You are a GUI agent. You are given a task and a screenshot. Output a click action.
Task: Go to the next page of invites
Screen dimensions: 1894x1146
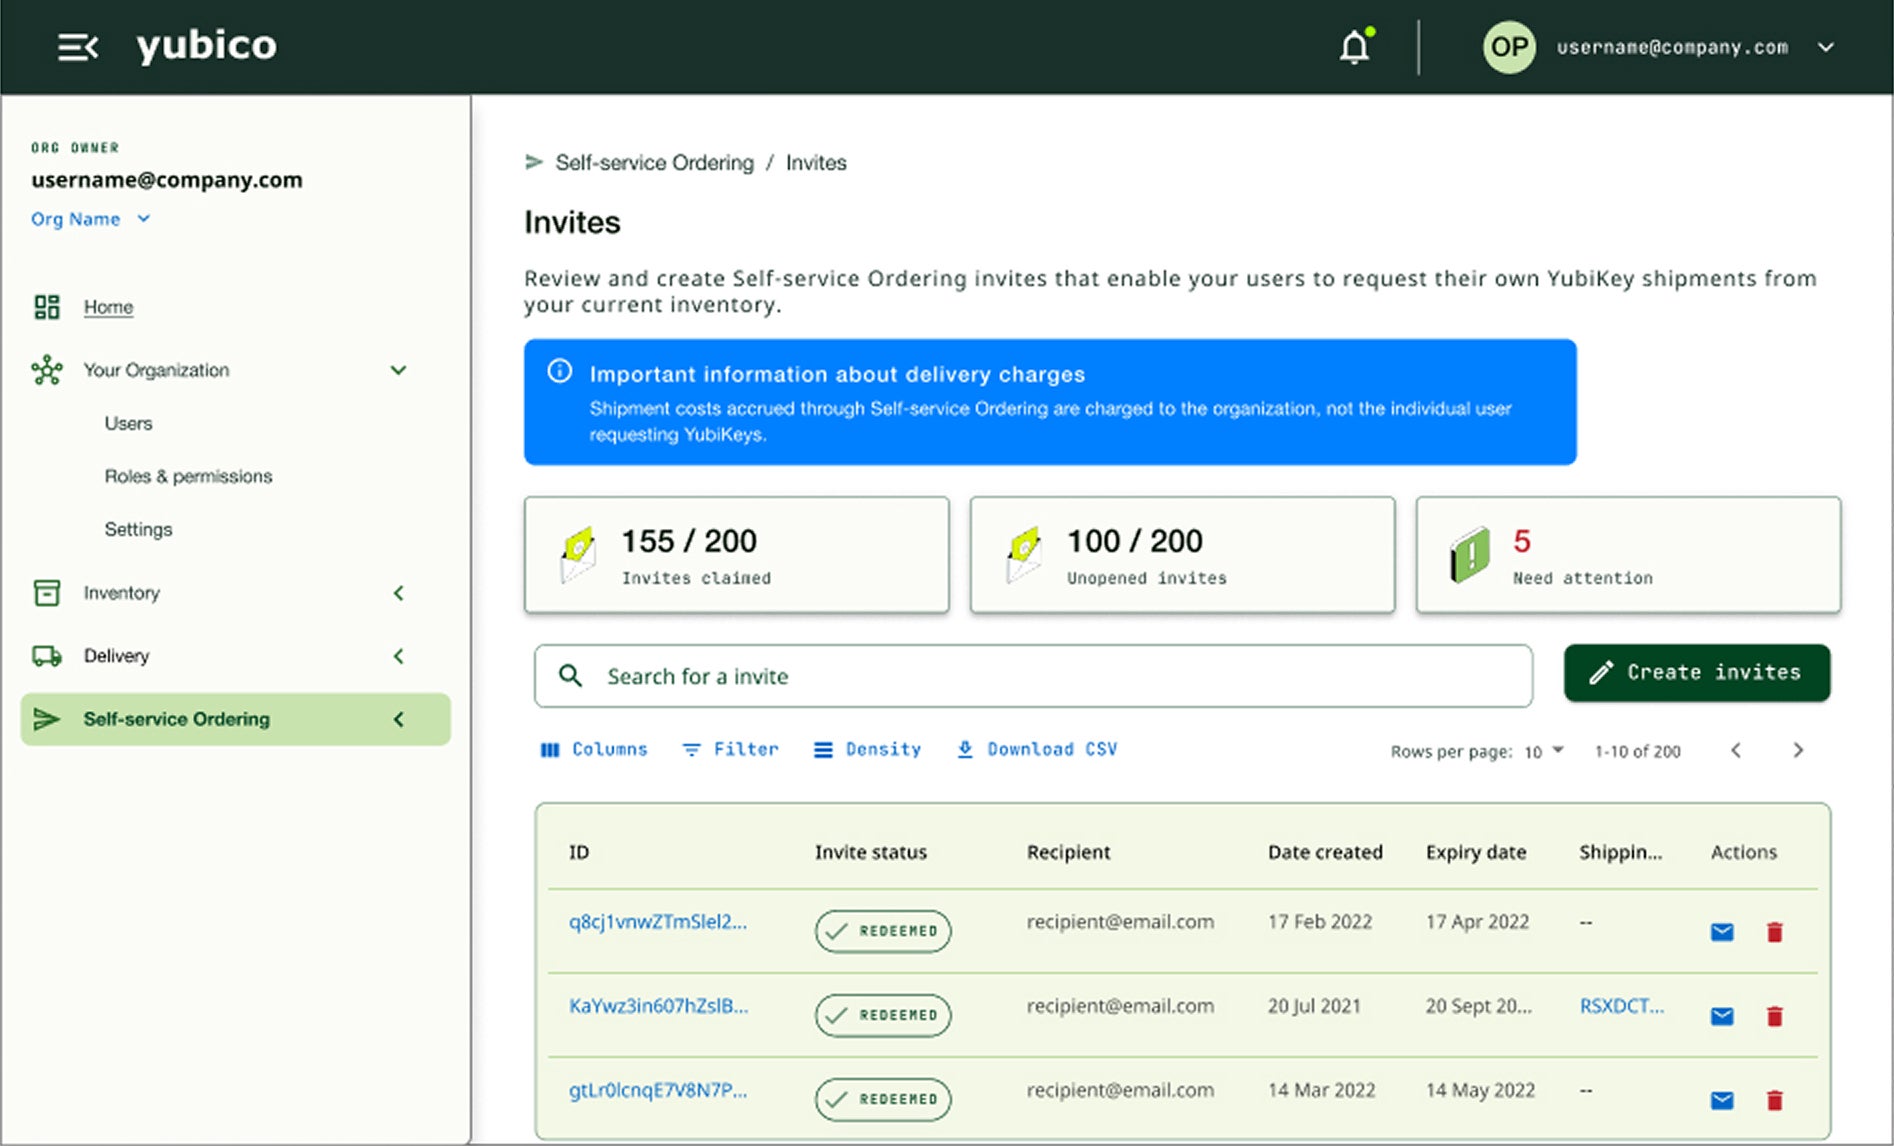(x=1797, y=750)
